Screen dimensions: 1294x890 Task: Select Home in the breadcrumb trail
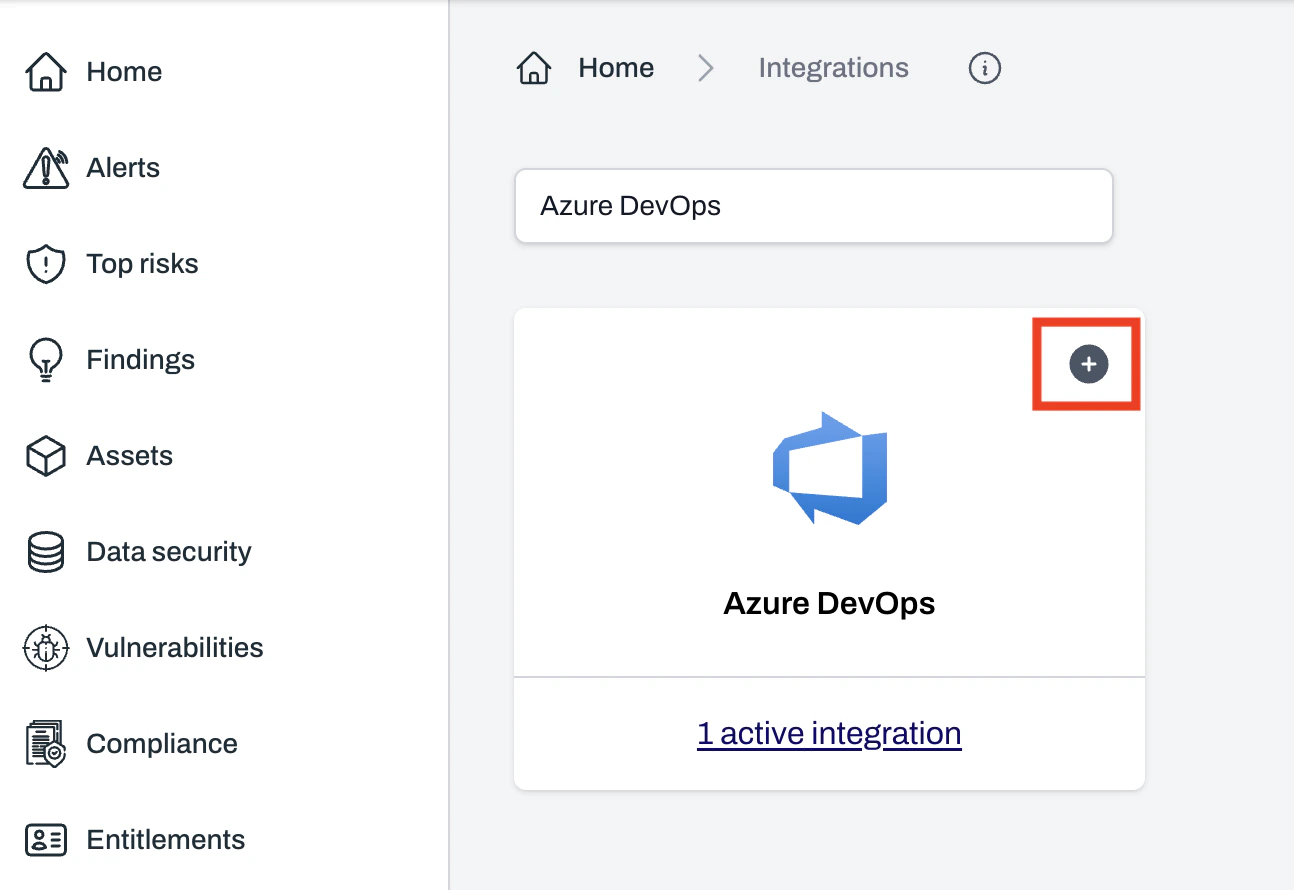615,67
